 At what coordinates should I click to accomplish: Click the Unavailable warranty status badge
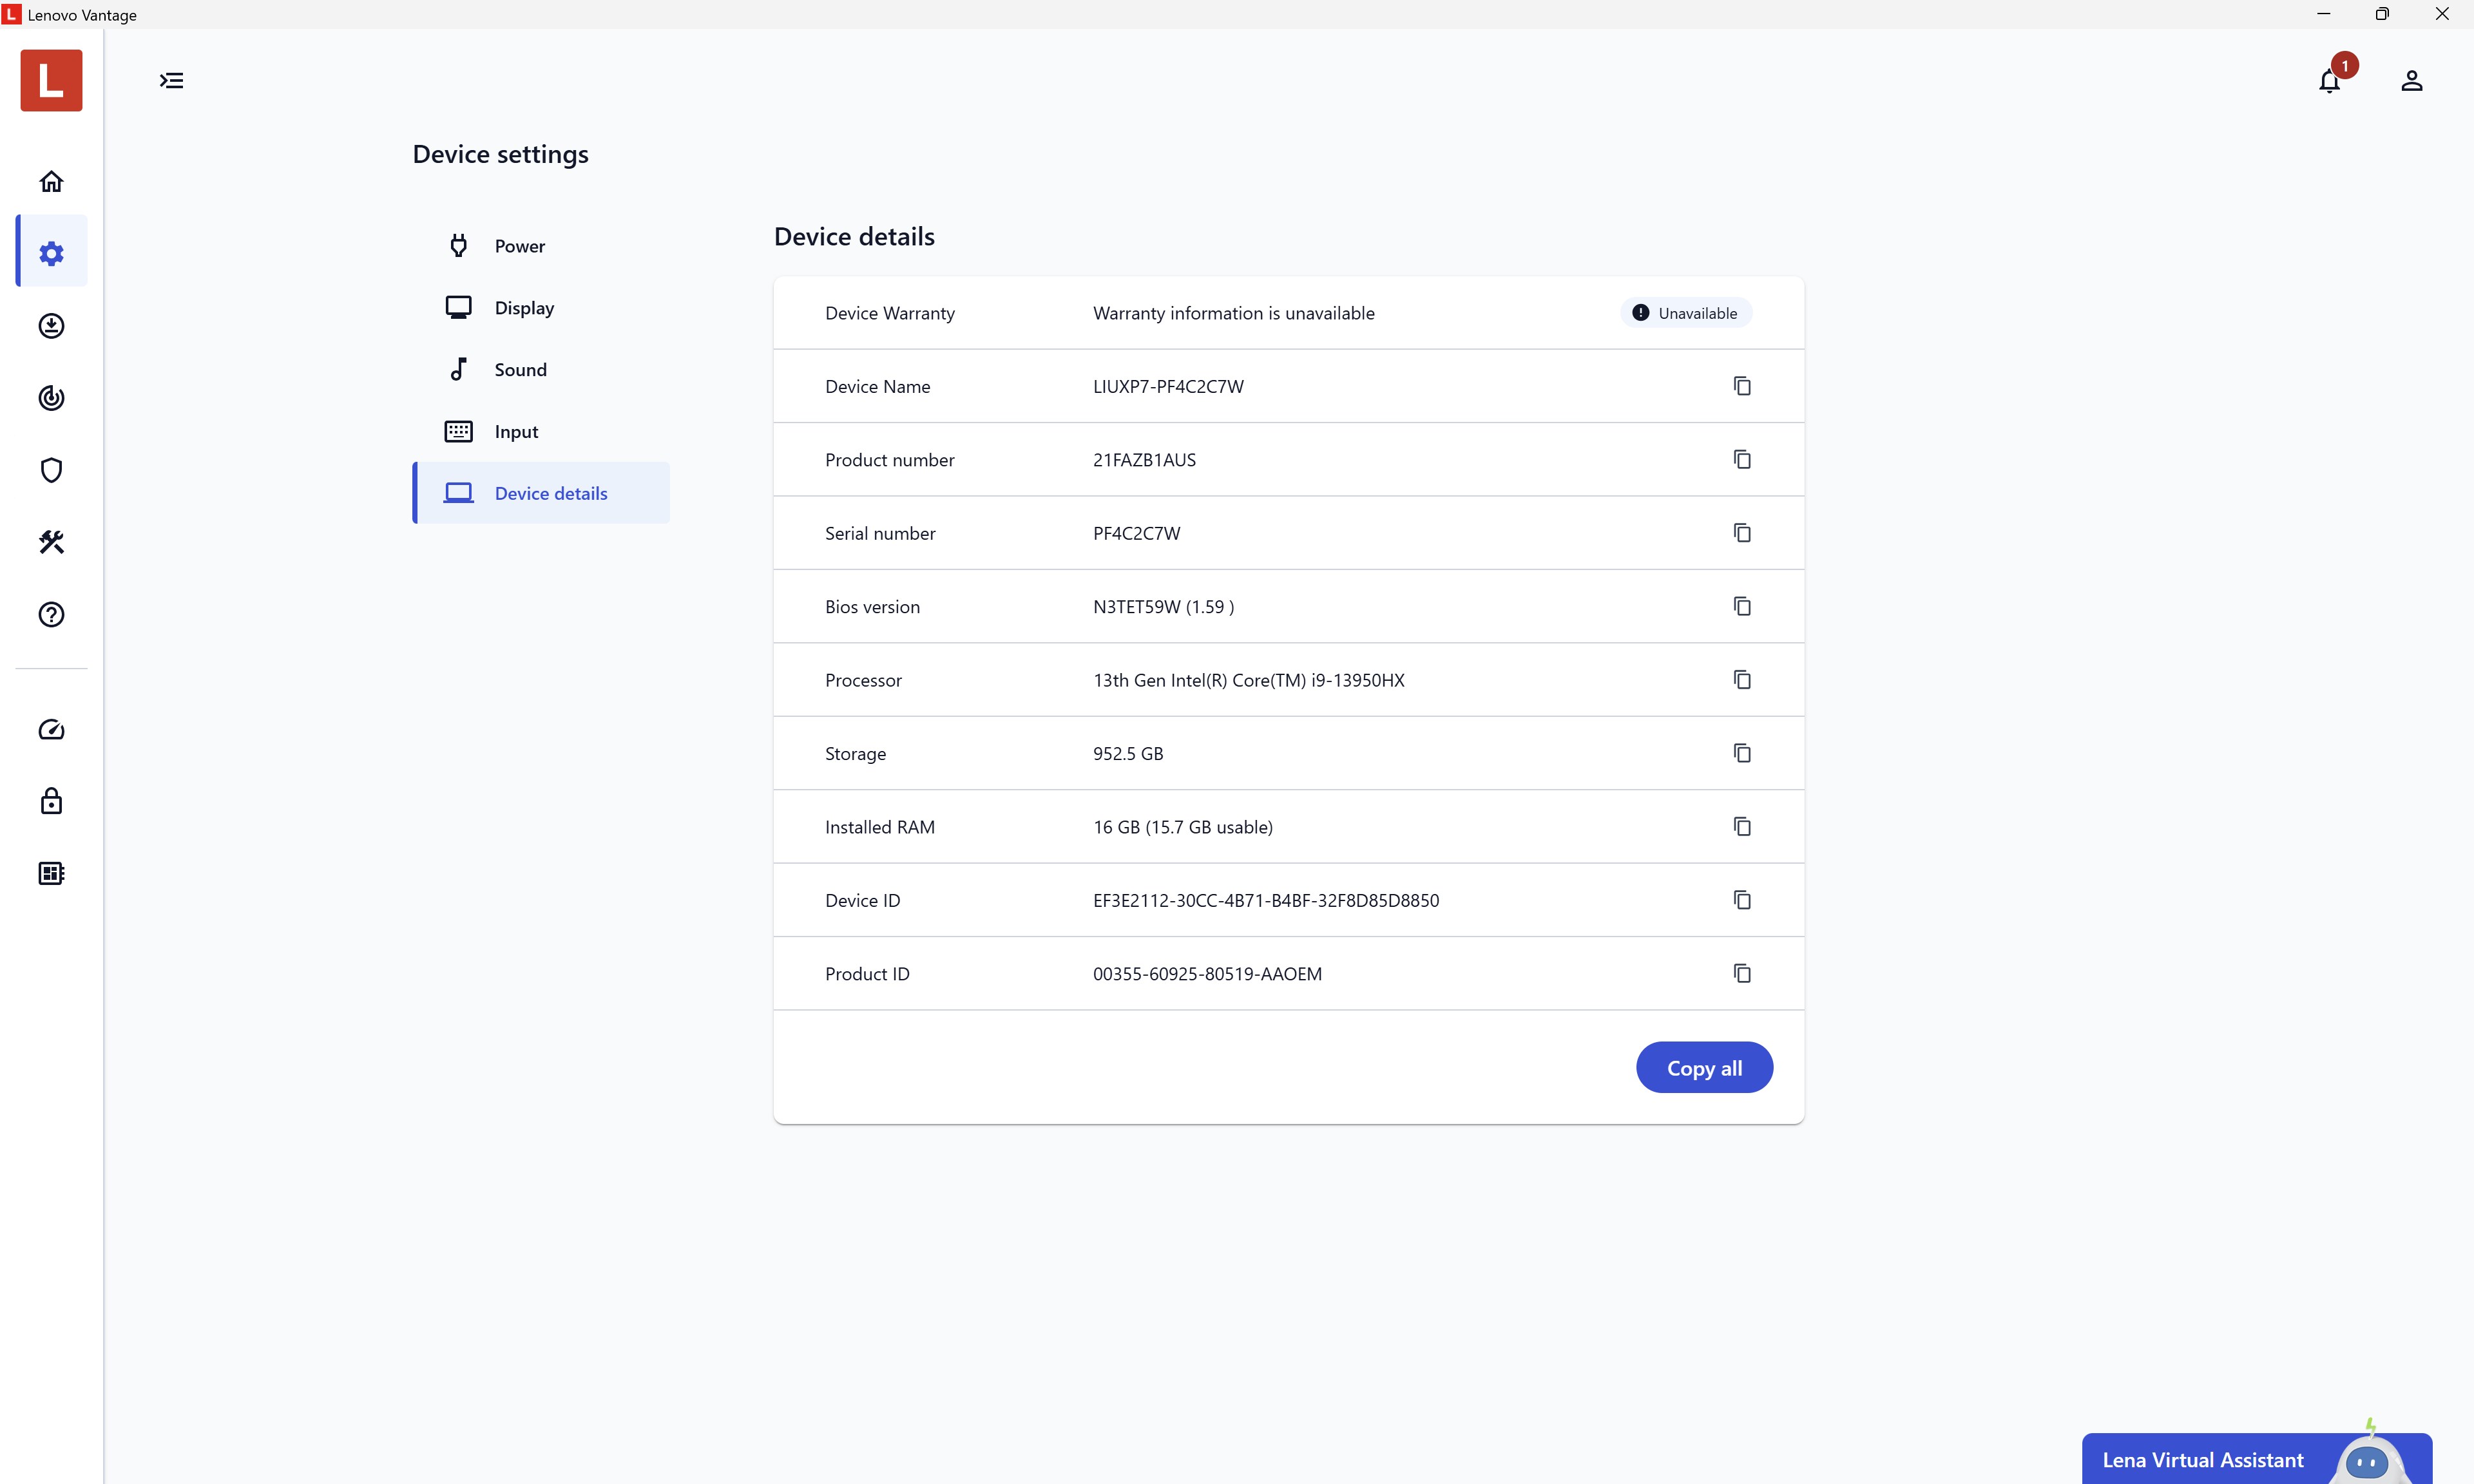point(1686,313)
